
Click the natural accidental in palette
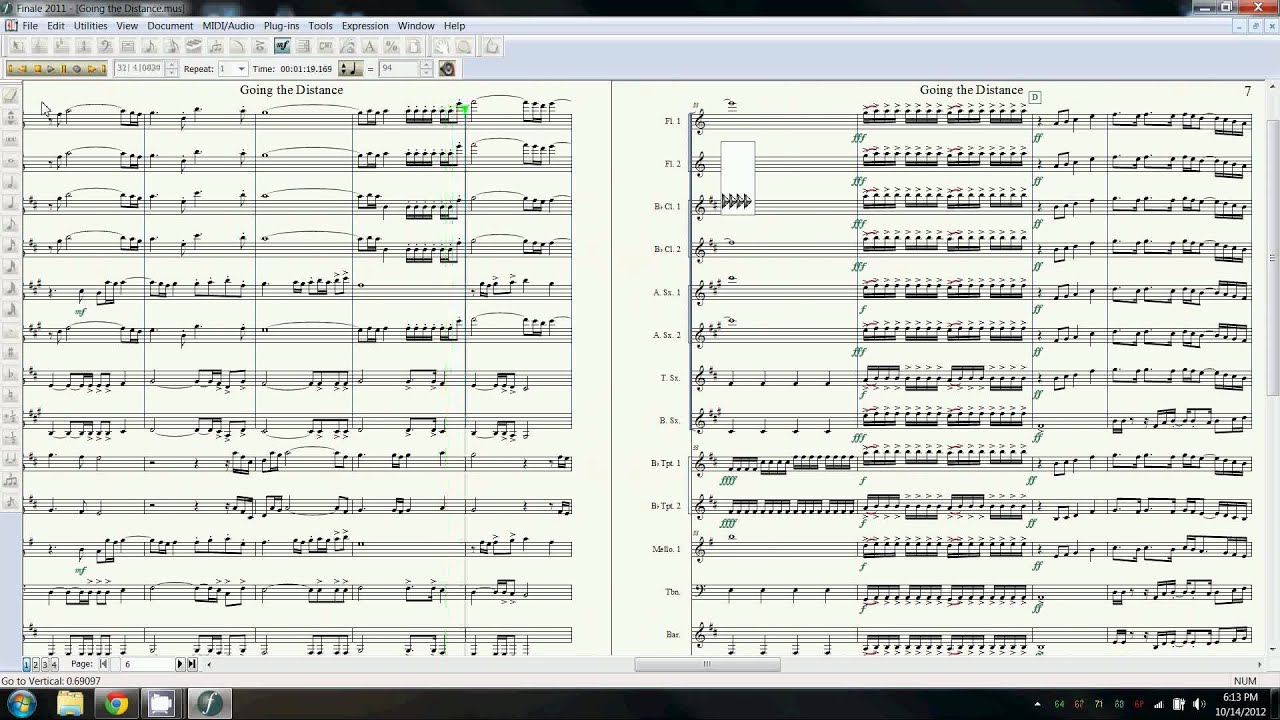pos(11,395)
